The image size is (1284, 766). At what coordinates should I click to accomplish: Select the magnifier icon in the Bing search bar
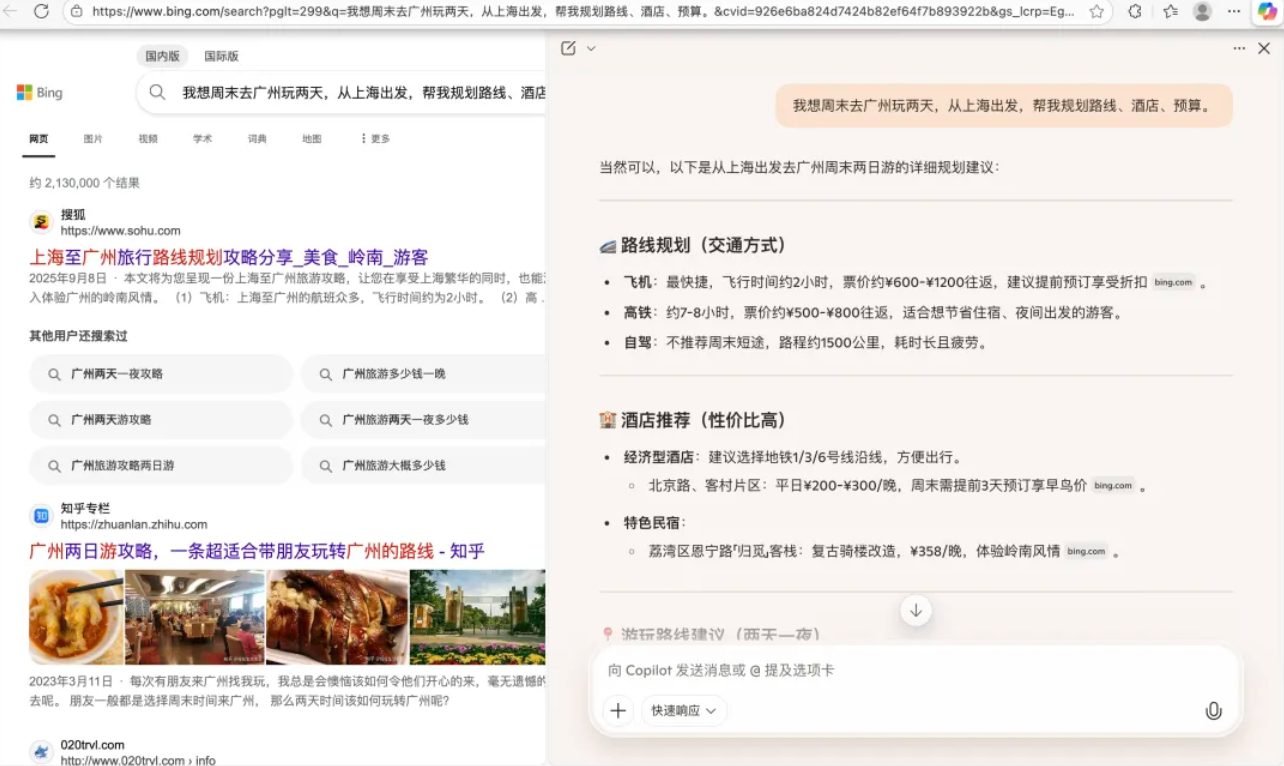[x=157, y=92]
